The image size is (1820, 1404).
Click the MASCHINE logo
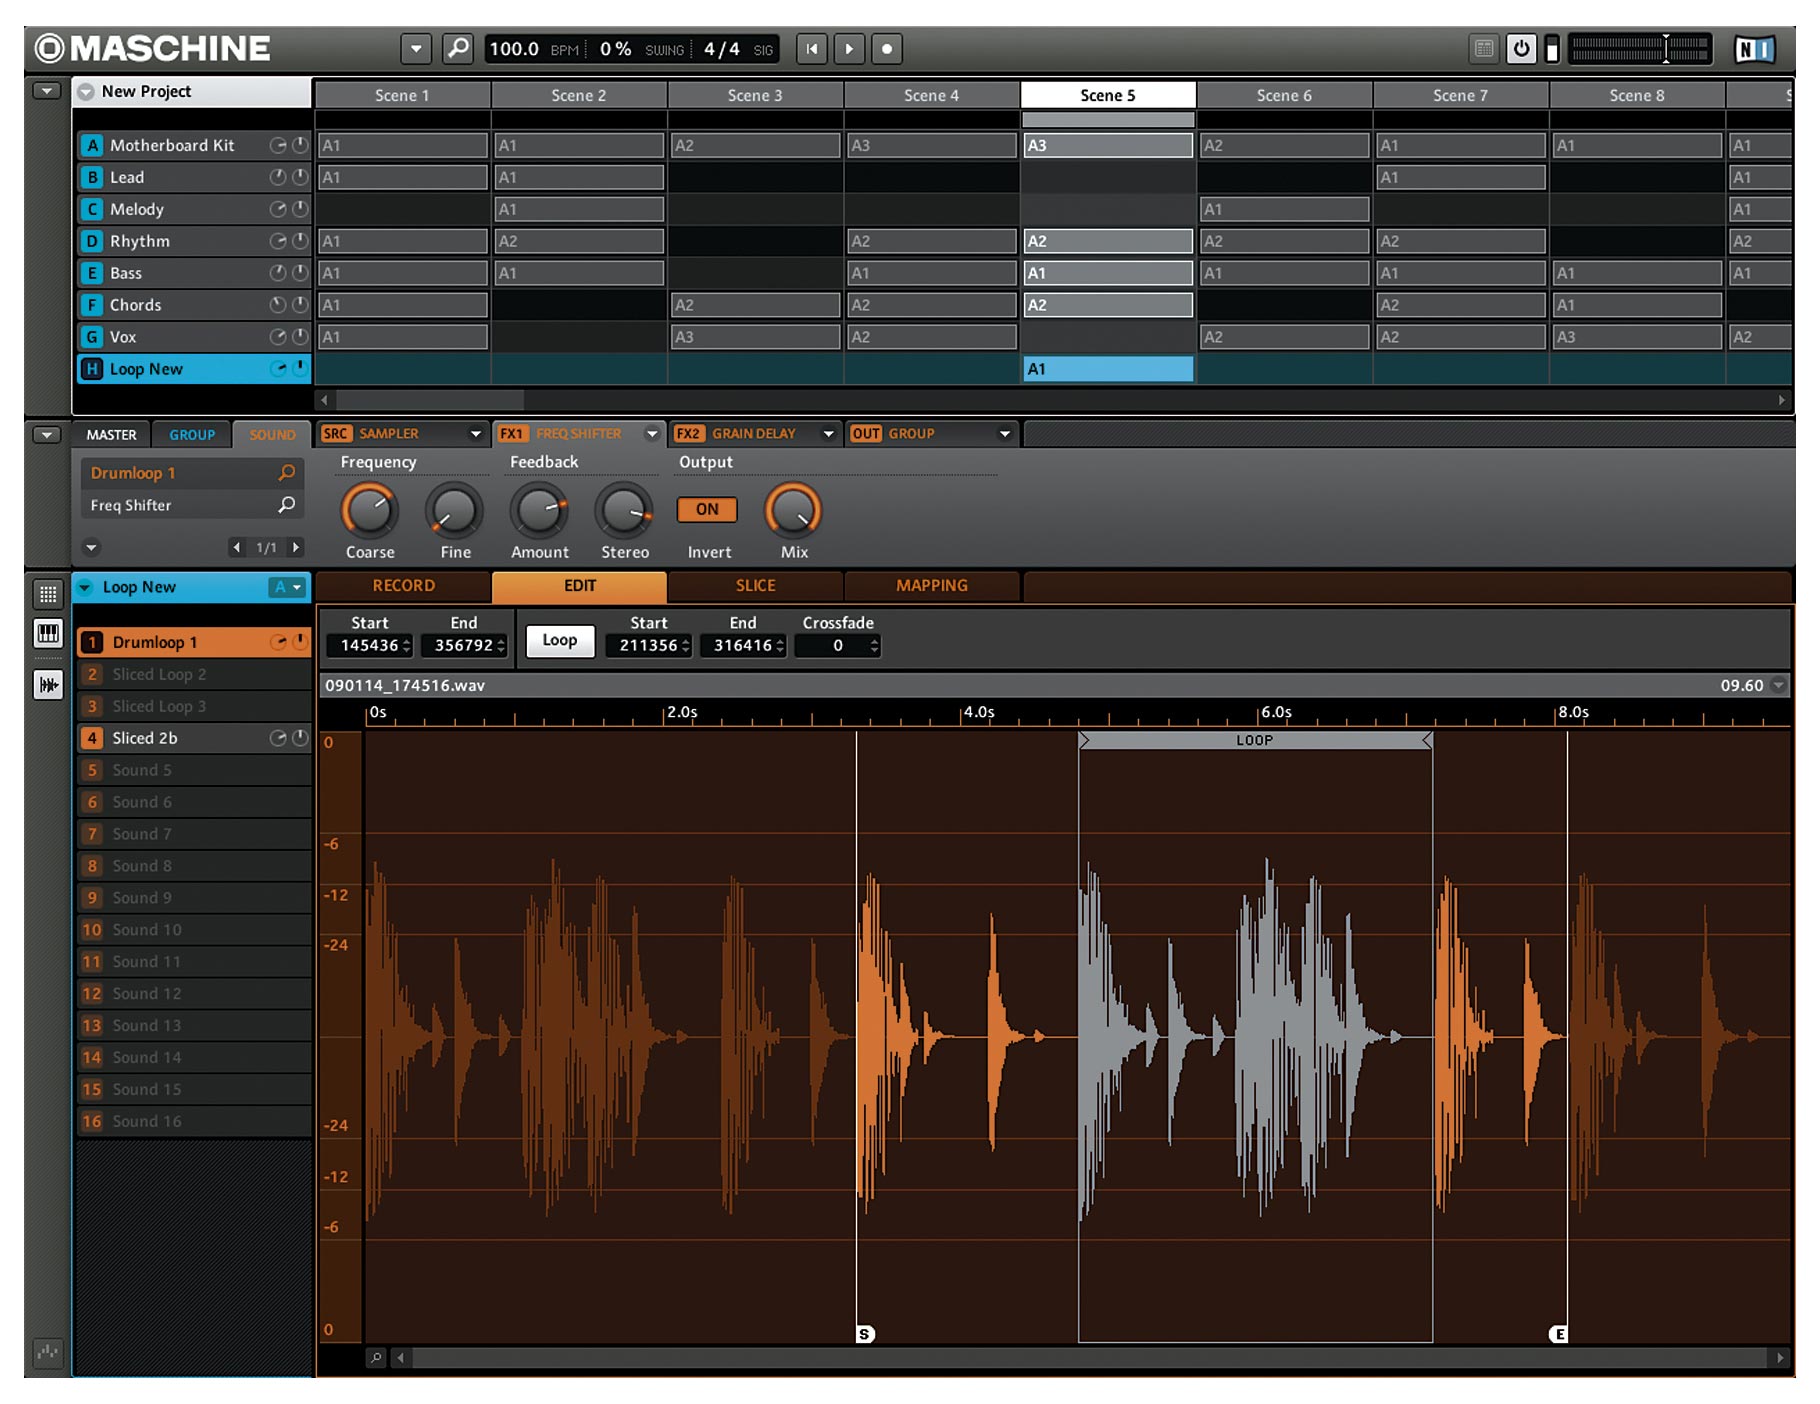[x=152, y=48]
